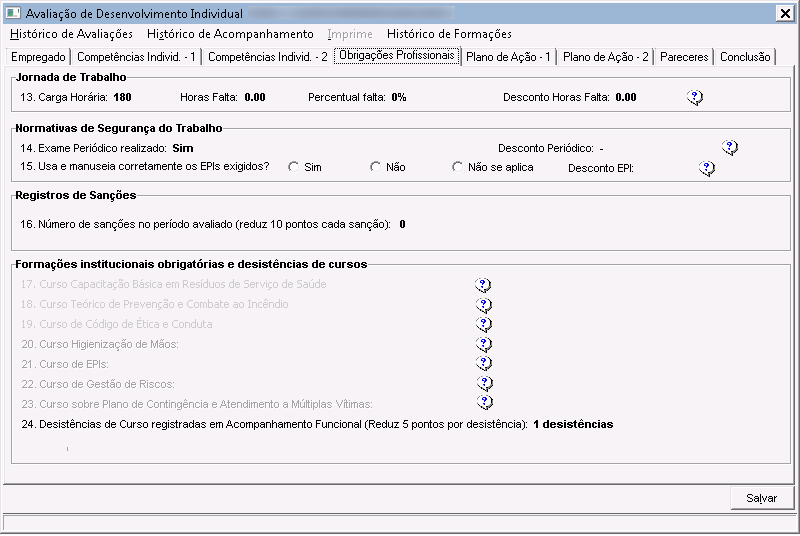Click the bottom status bar field
Screen dimensions: 800x536
(x=399, y=524)
